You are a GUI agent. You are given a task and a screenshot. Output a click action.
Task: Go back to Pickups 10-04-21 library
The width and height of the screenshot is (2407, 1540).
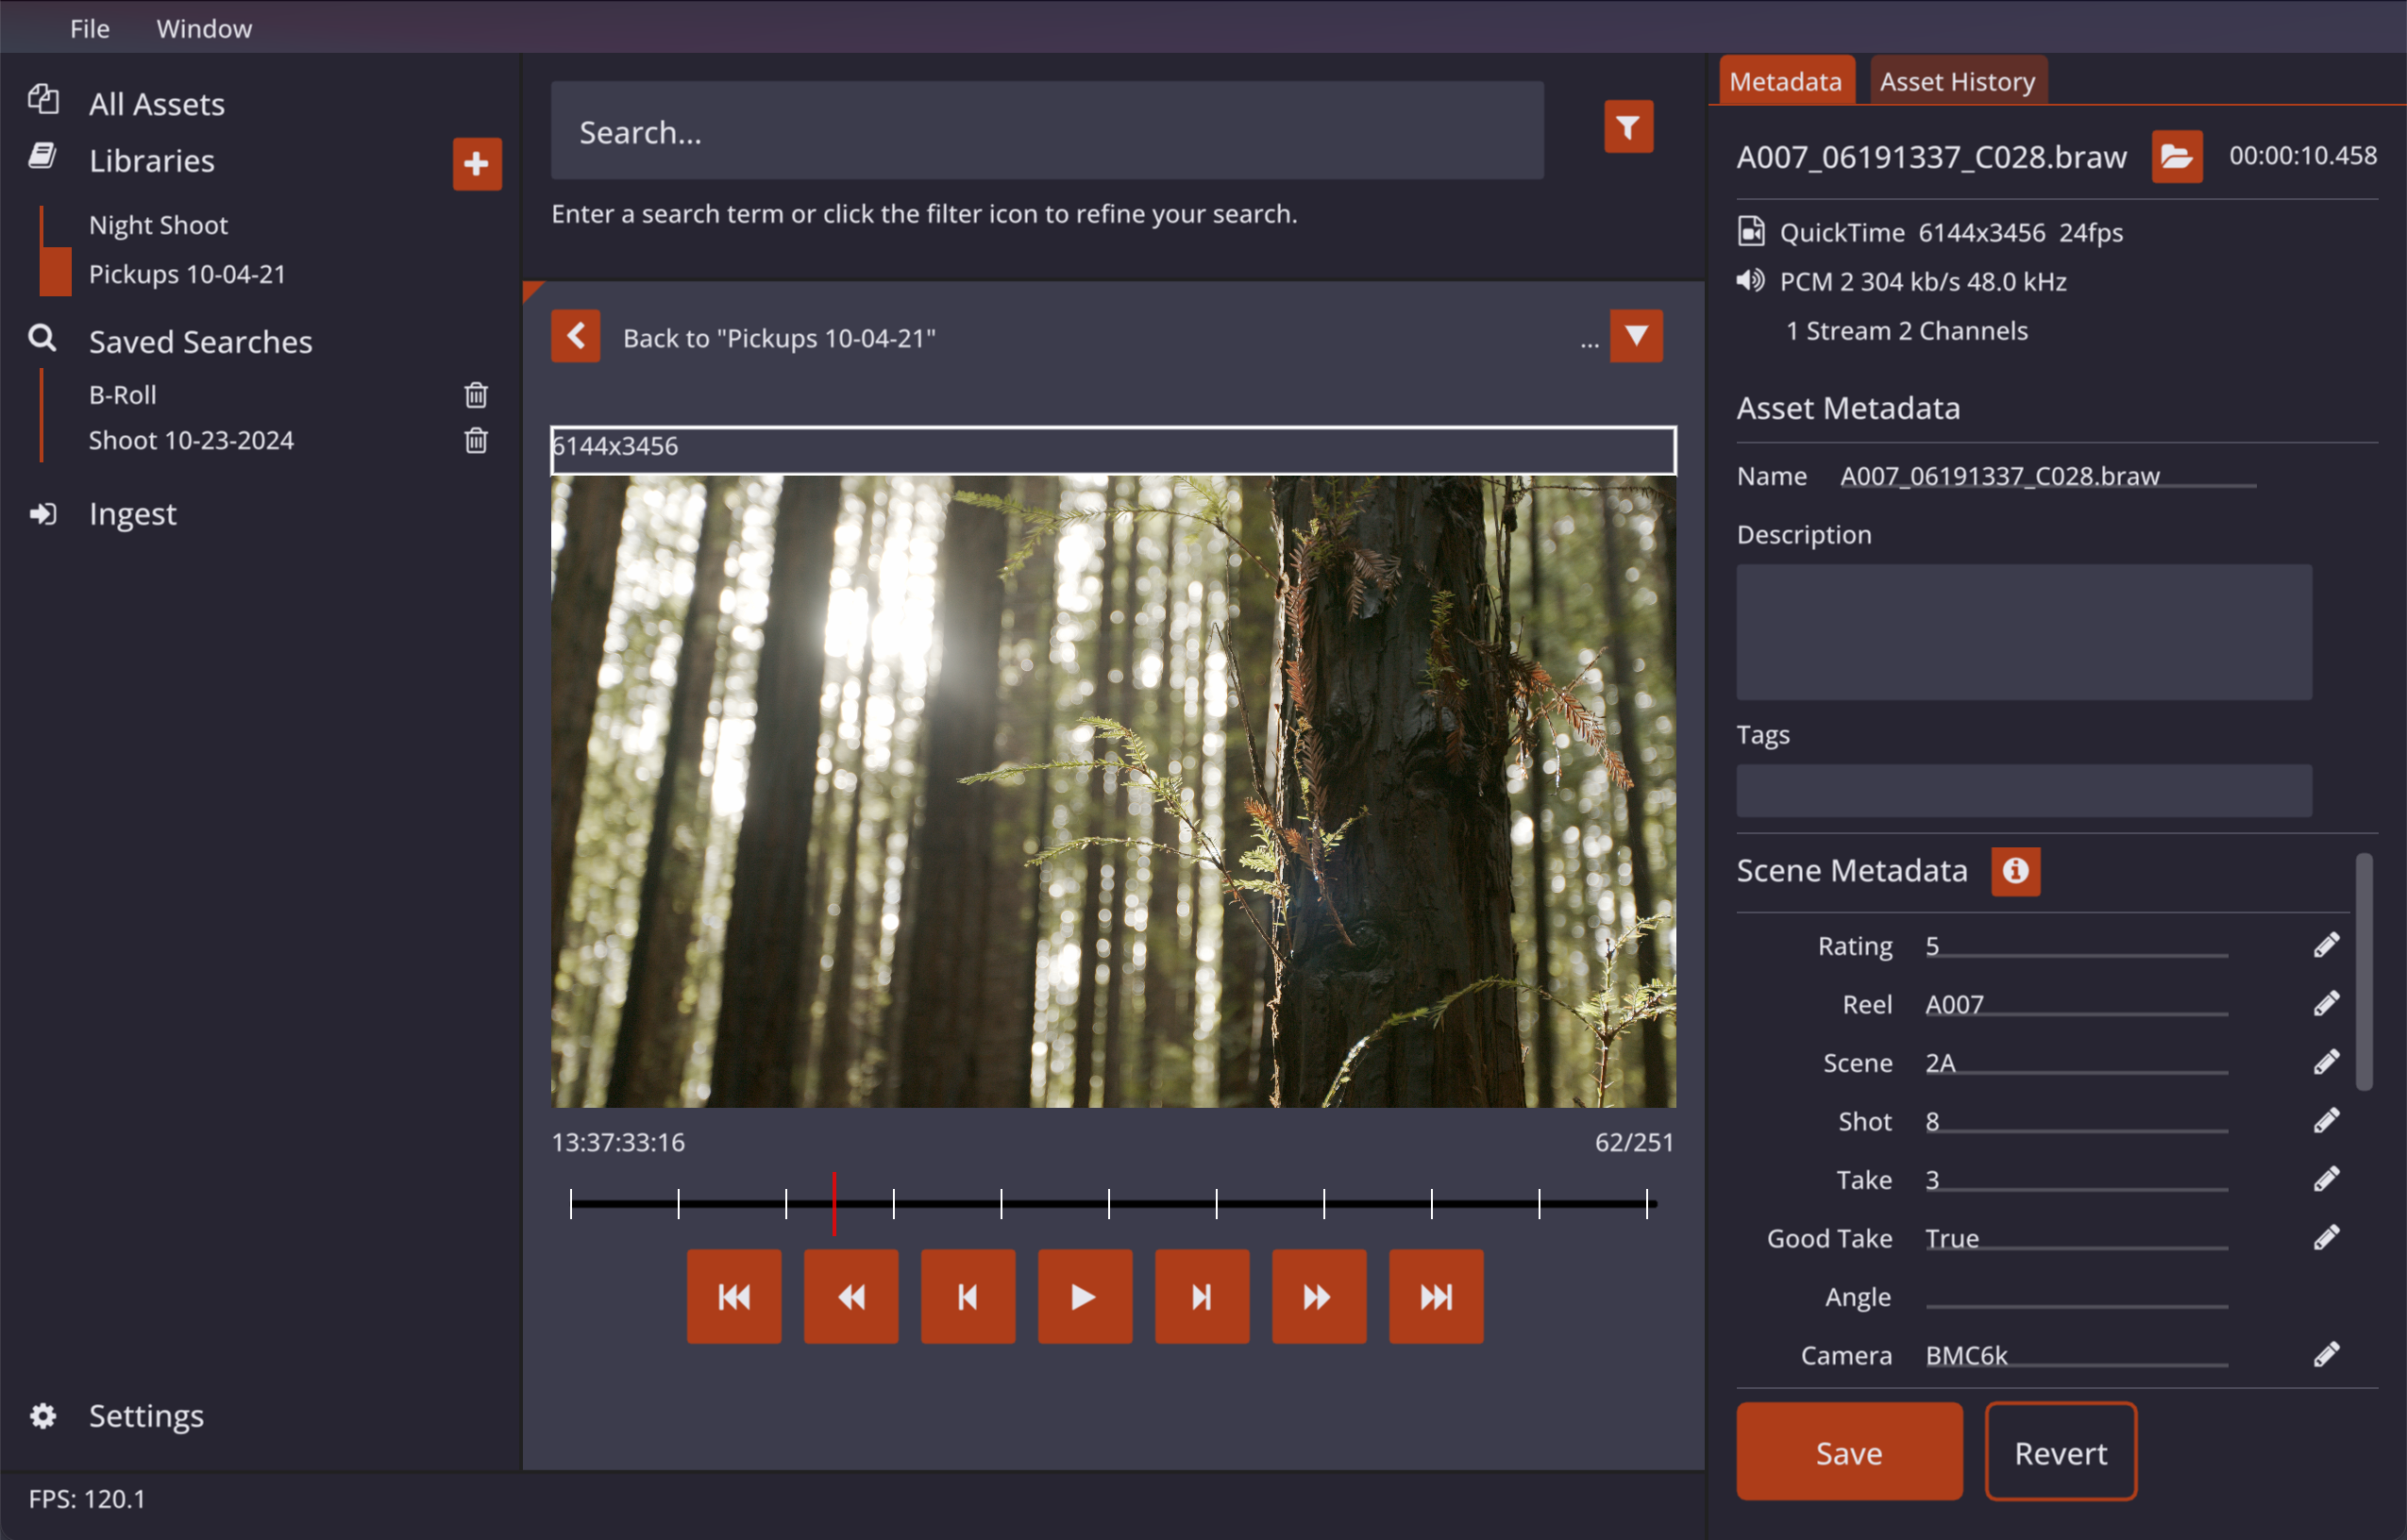(575, 337)
